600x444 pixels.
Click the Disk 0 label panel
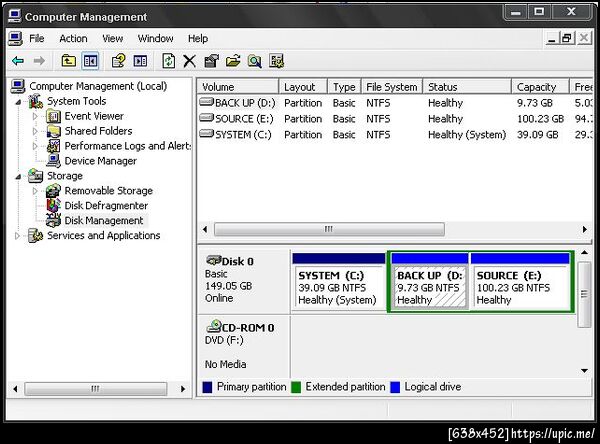(244, 281)
